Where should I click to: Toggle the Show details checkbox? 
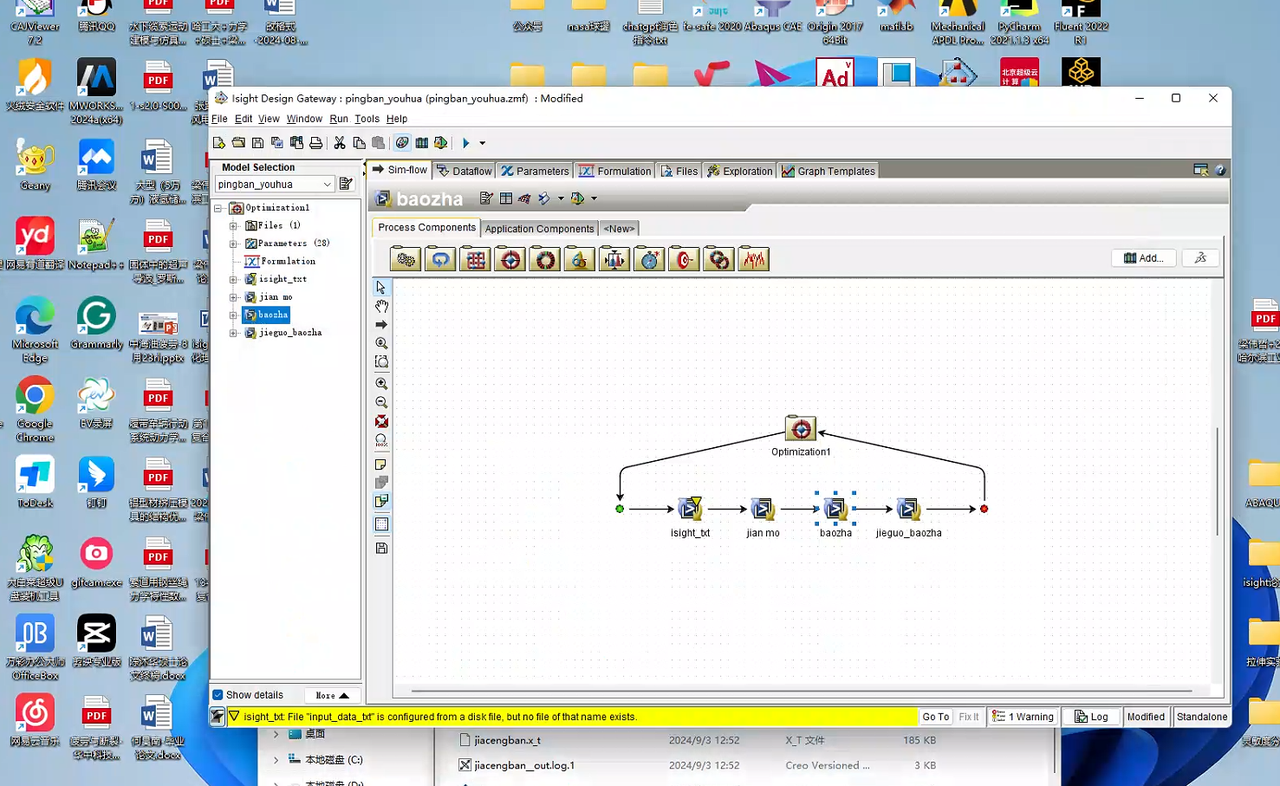coord(218,695)
